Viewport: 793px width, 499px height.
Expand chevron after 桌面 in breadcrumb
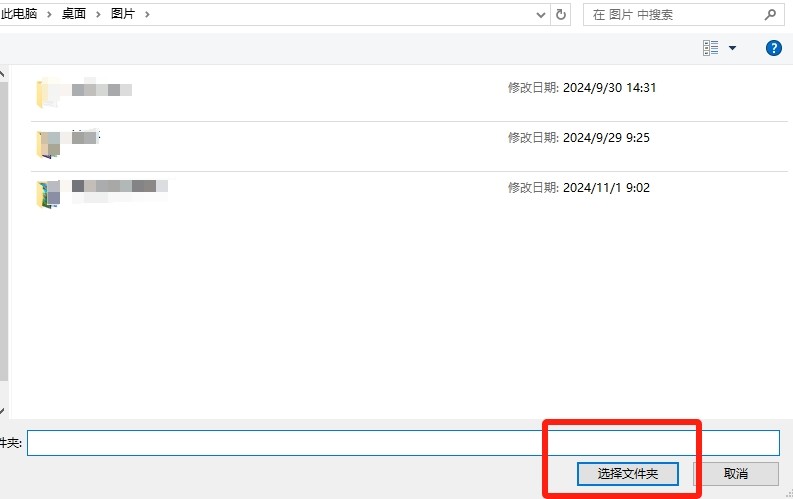[99, 15]
